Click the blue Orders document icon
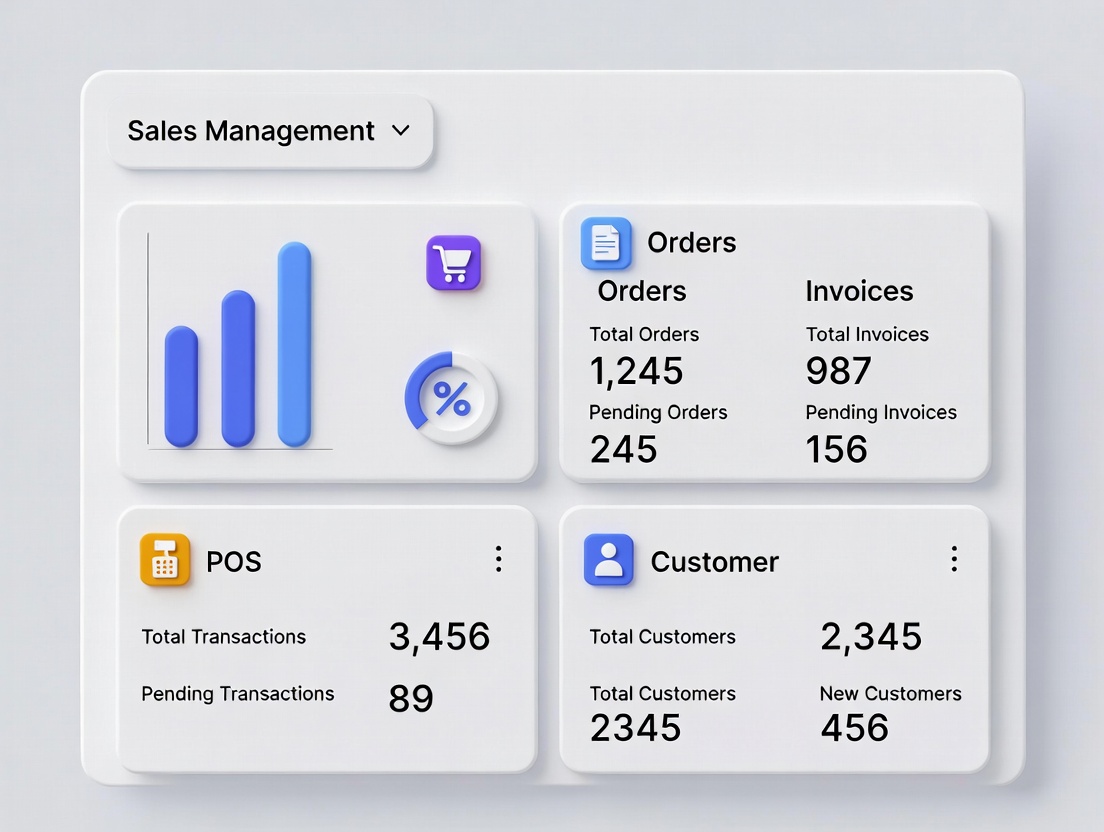Viewport: 1104px width, 832px height. tap(606, 243)
